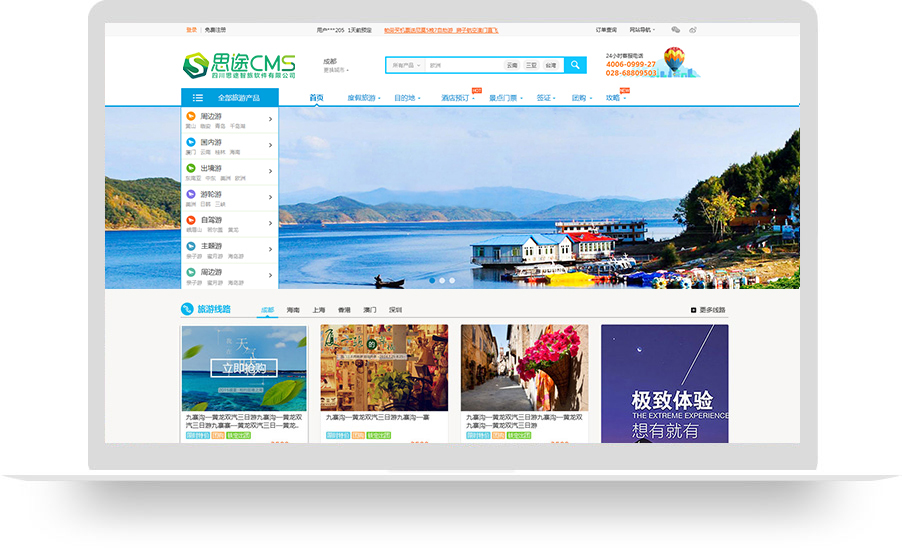
Task: Expand the 国内游 submenu arrow
Action: pyautogui.click(x=271, y=146)
